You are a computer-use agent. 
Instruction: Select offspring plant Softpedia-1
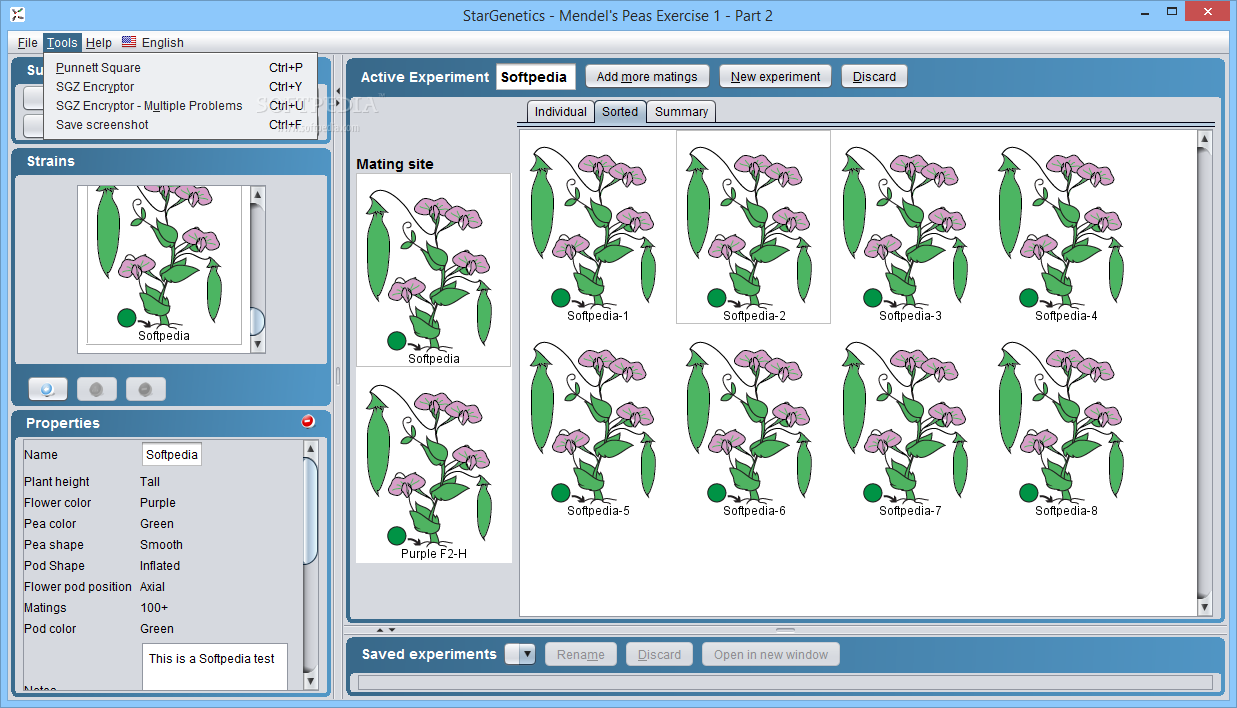(598, 229)
